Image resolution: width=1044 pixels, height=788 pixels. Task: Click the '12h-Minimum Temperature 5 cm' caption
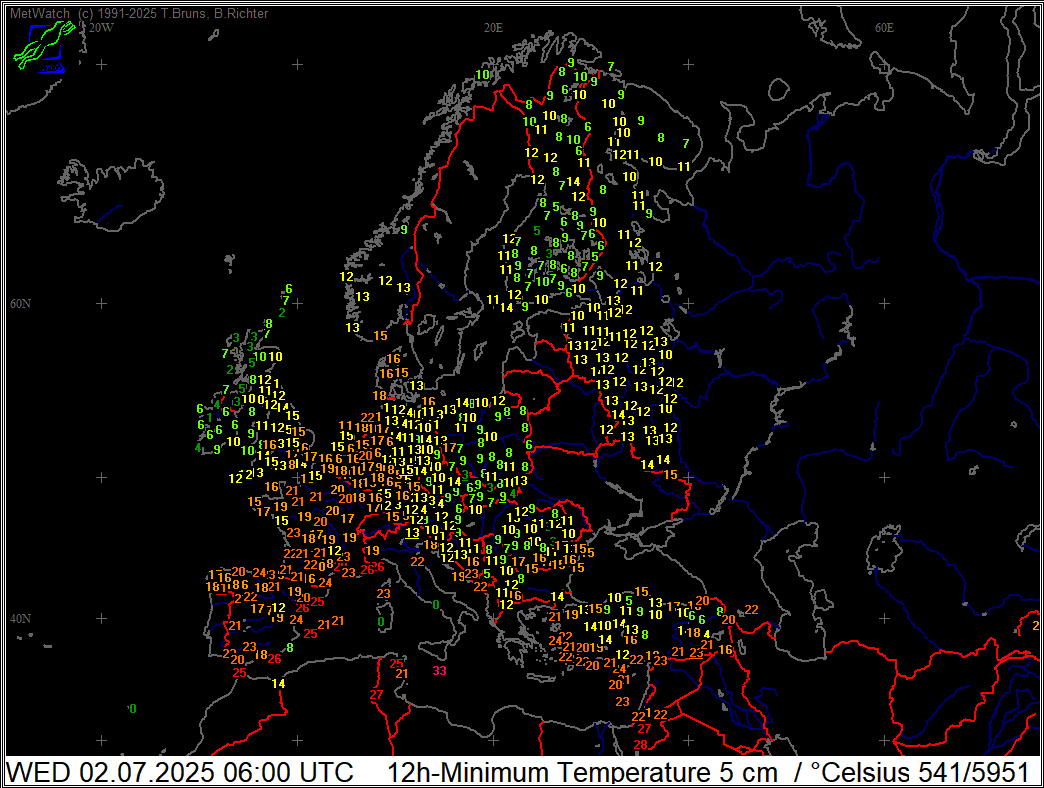tap(583, 772)
